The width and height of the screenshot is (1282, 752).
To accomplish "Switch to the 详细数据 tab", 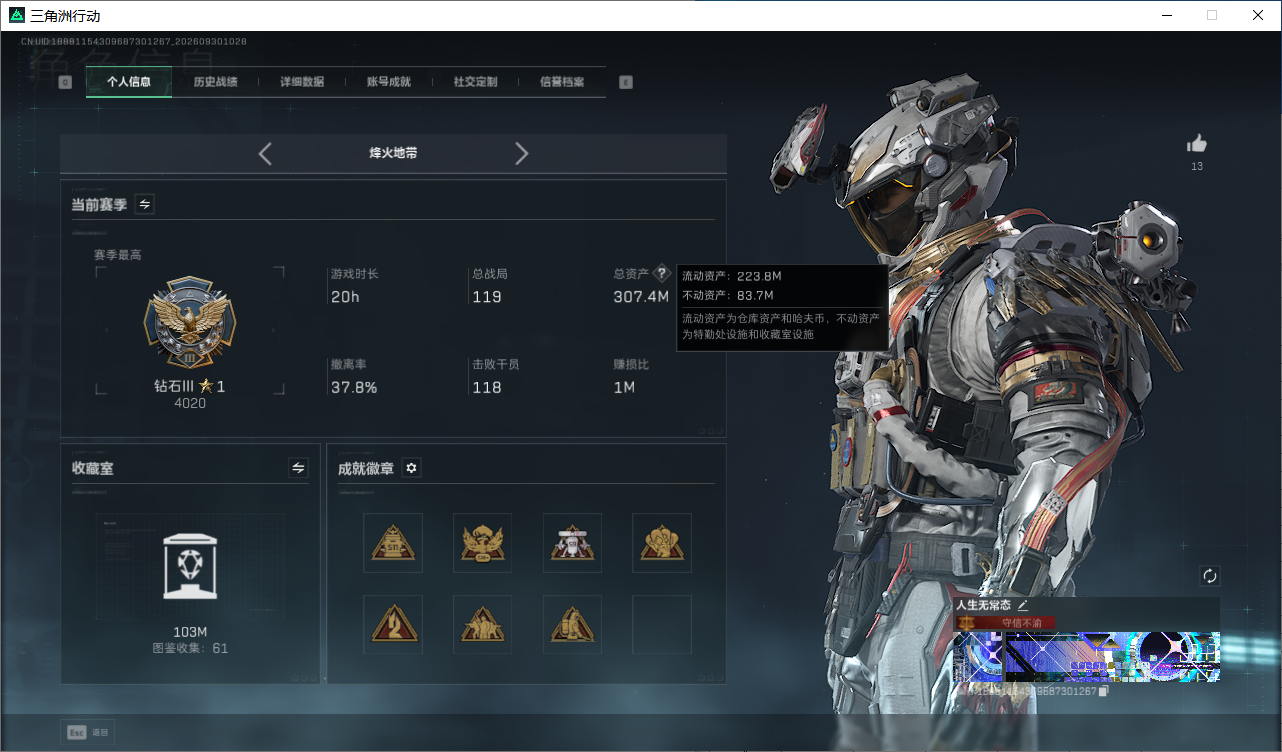I will click(x=302, y=82).
